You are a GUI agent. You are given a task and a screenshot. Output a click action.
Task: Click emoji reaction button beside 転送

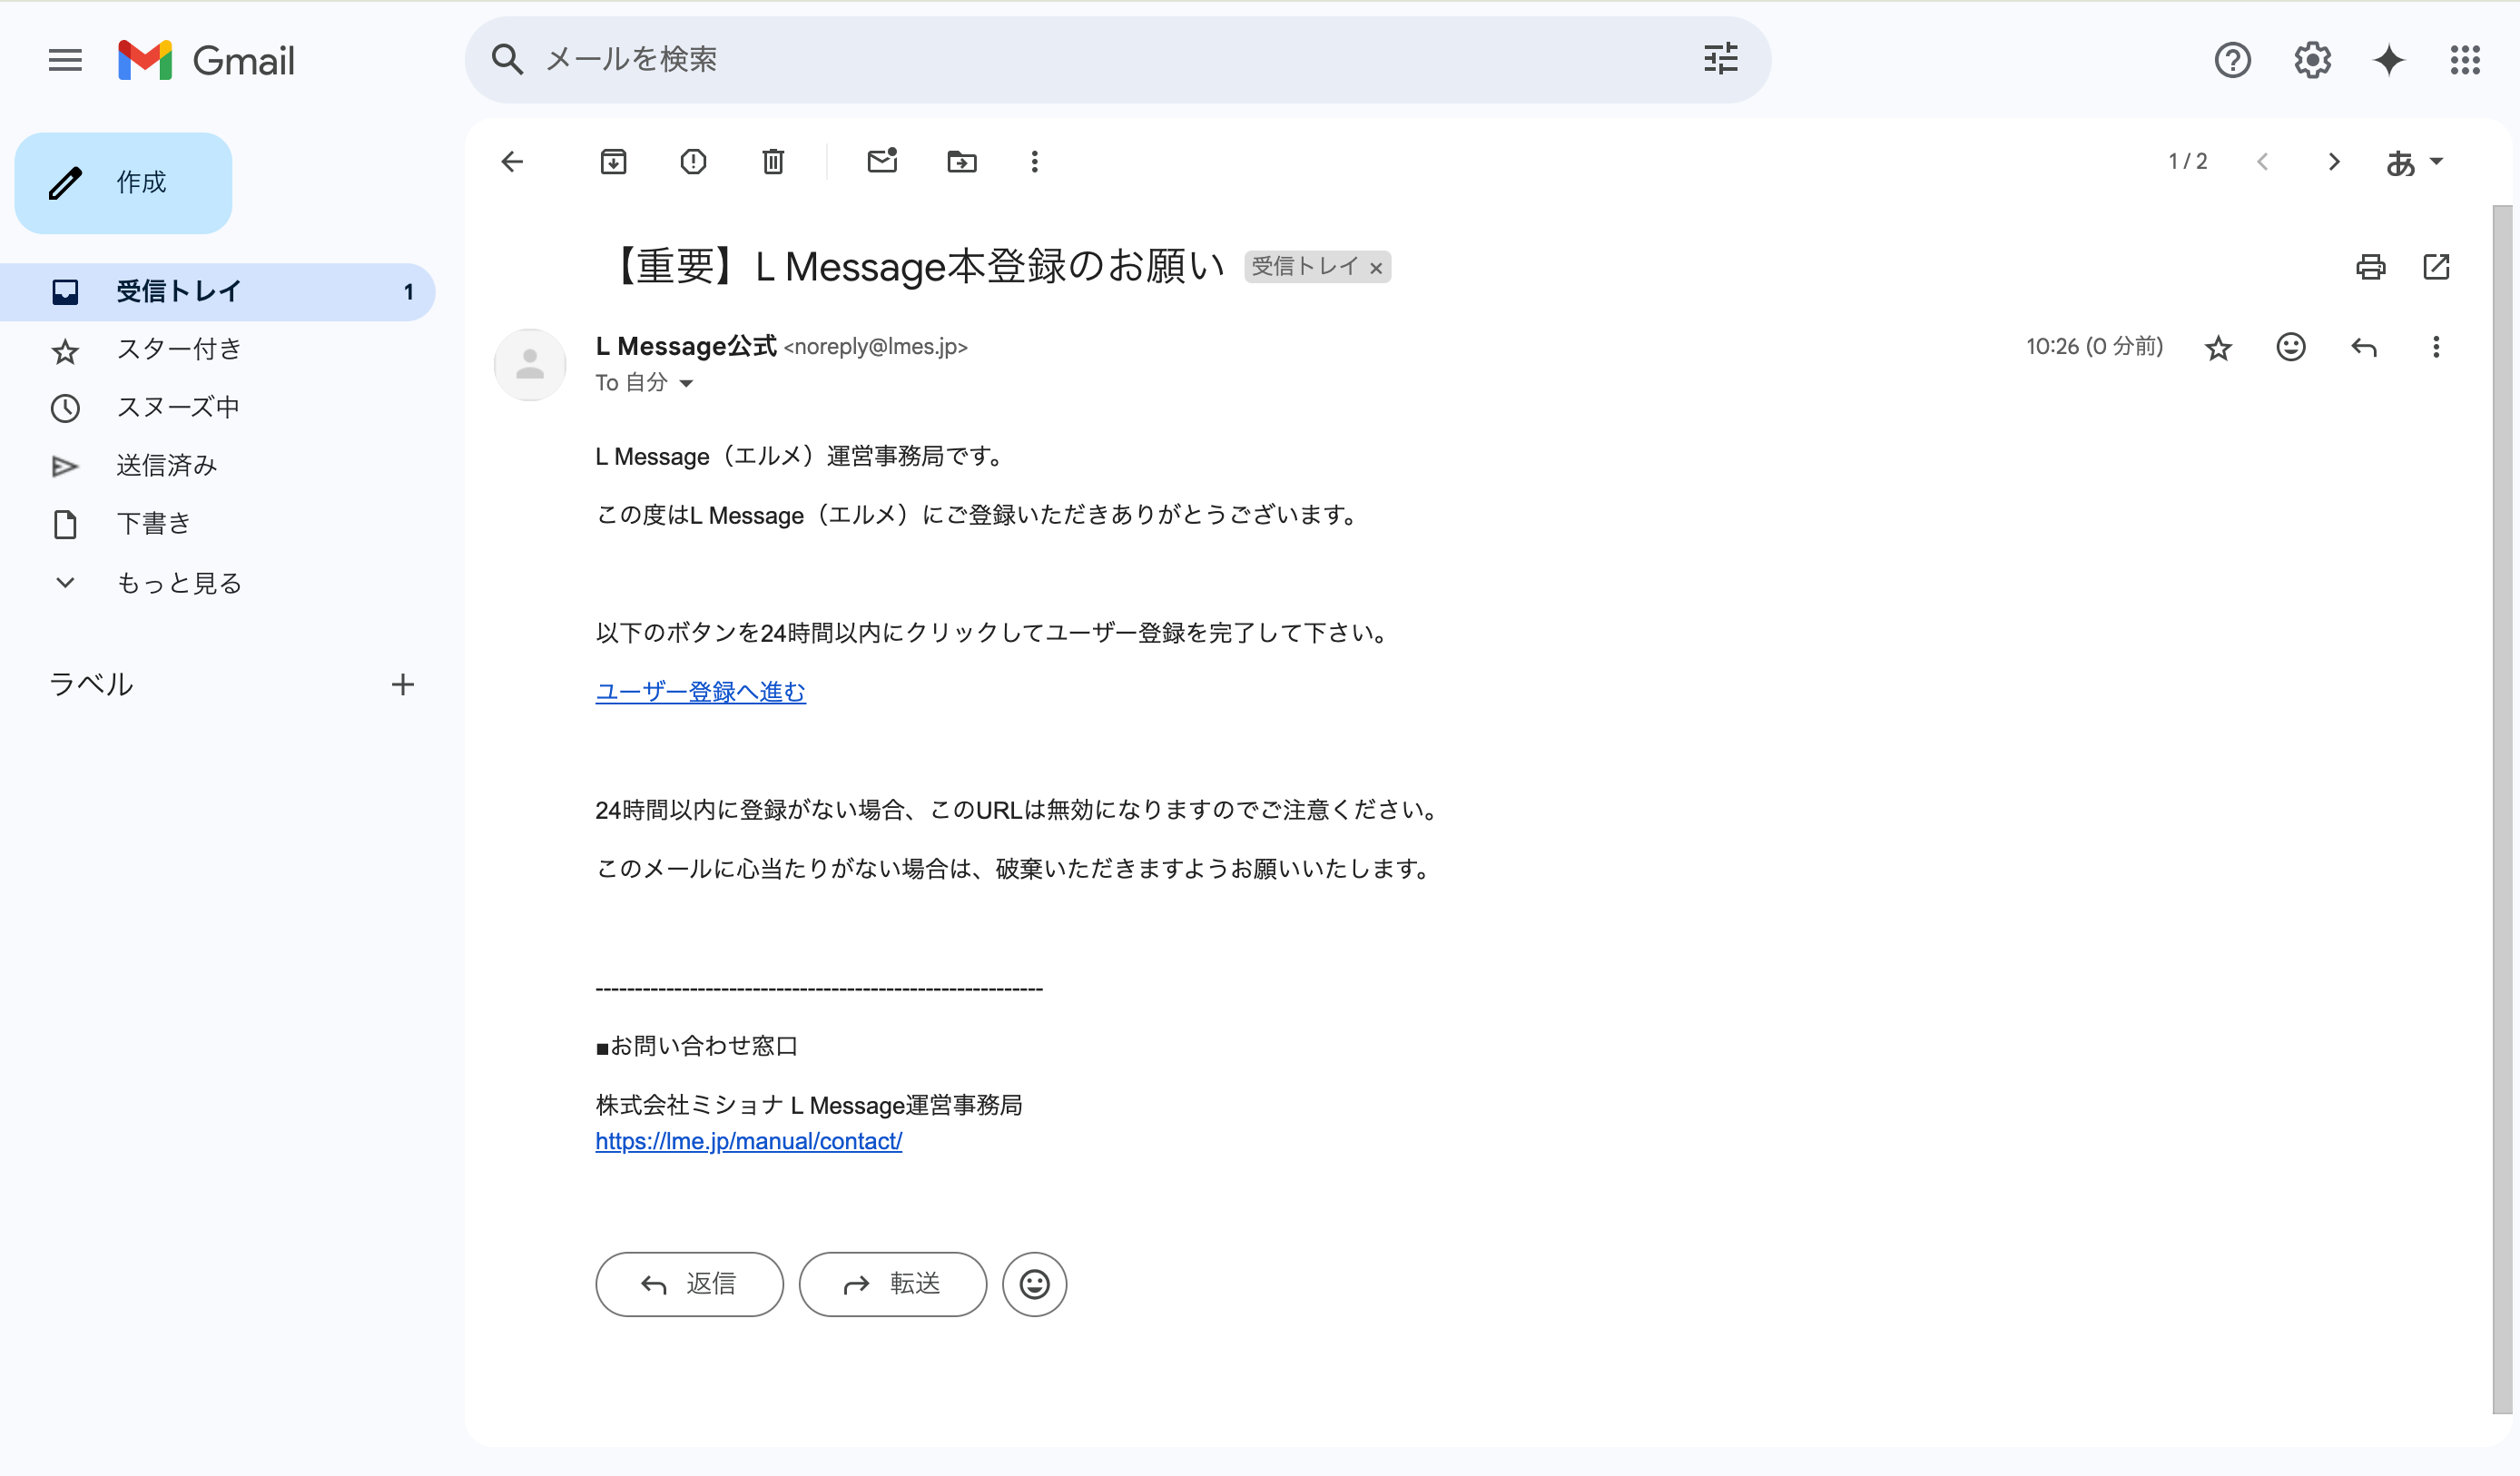[x=1034, y=1285]
